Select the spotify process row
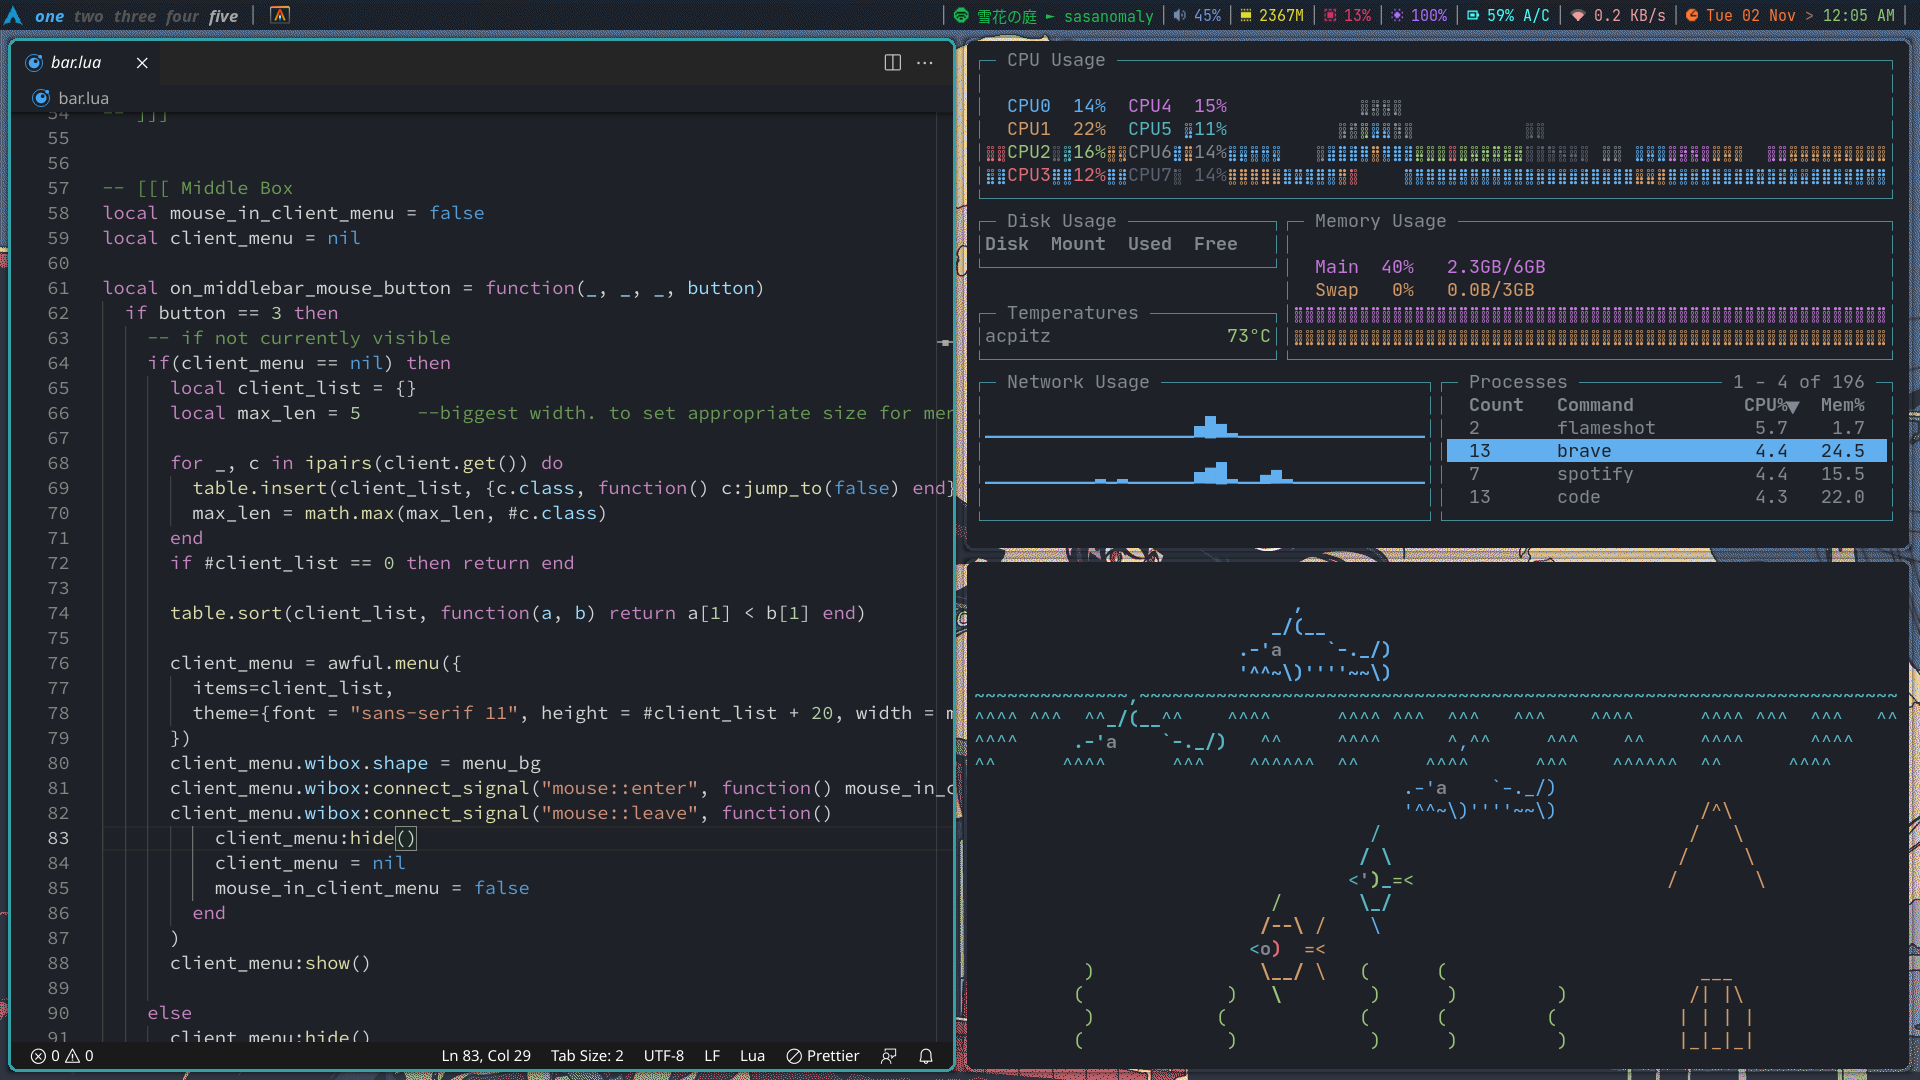The image size is (1920, 1080). [x=1666, y=474]
